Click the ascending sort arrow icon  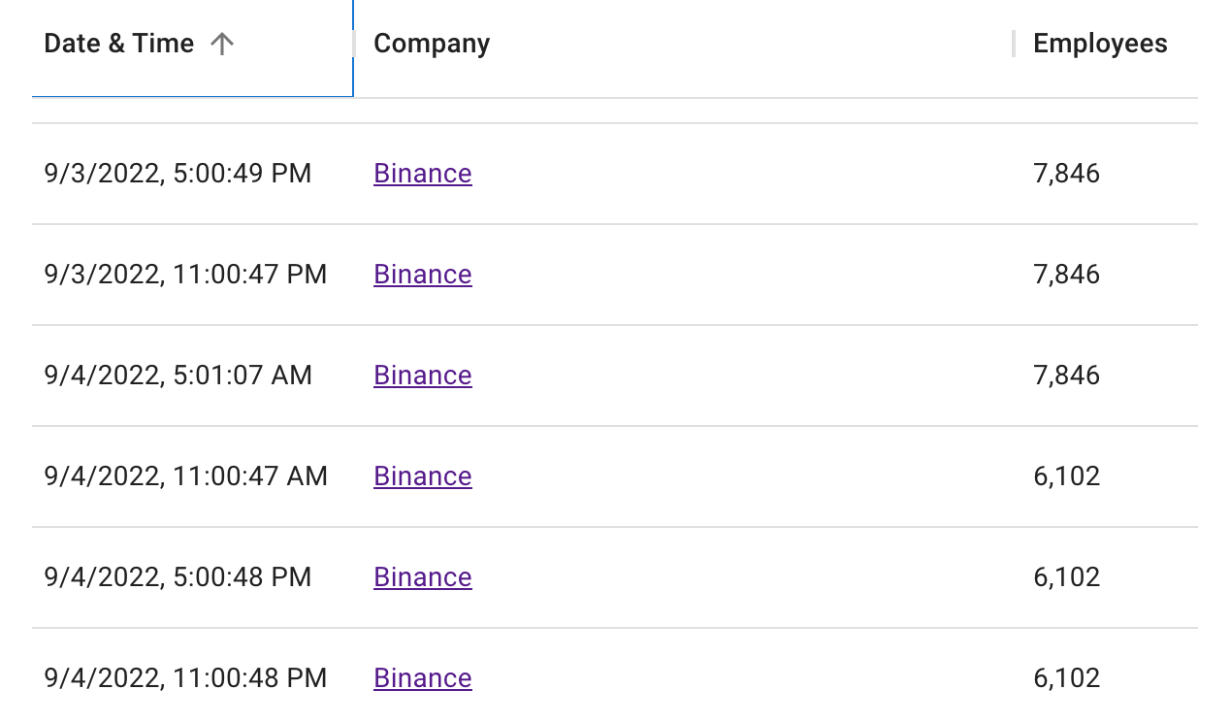(222, 44)
